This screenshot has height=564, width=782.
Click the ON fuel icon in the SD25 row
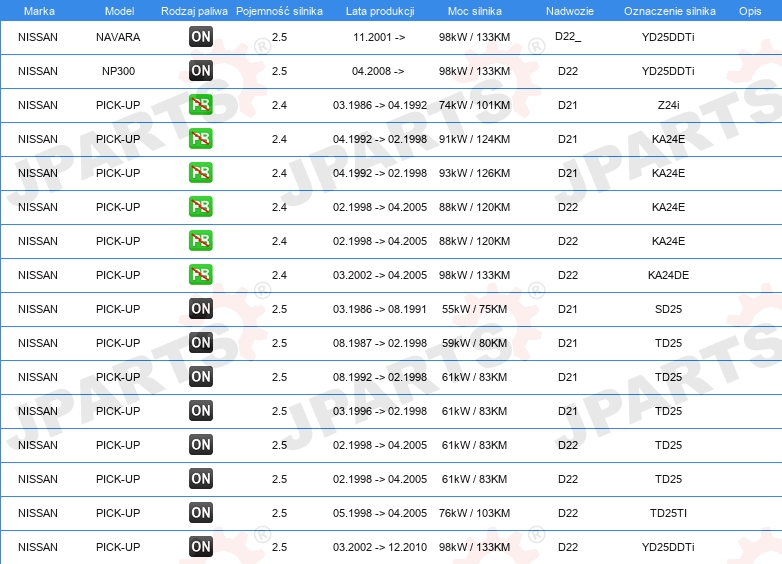tap(201, 308)
